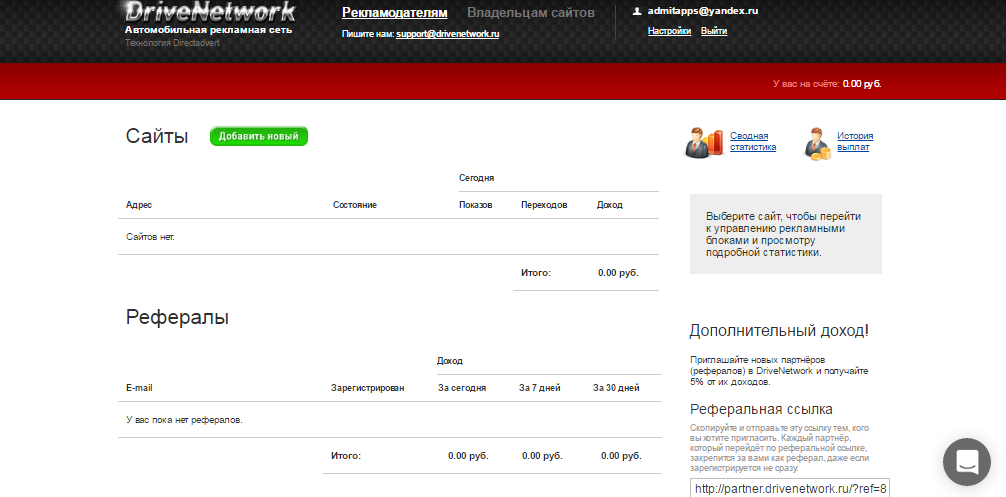The height and width of the screenshot is (497, 1006).
Task: Click the Адрес column header
Action: click(139, 205)
